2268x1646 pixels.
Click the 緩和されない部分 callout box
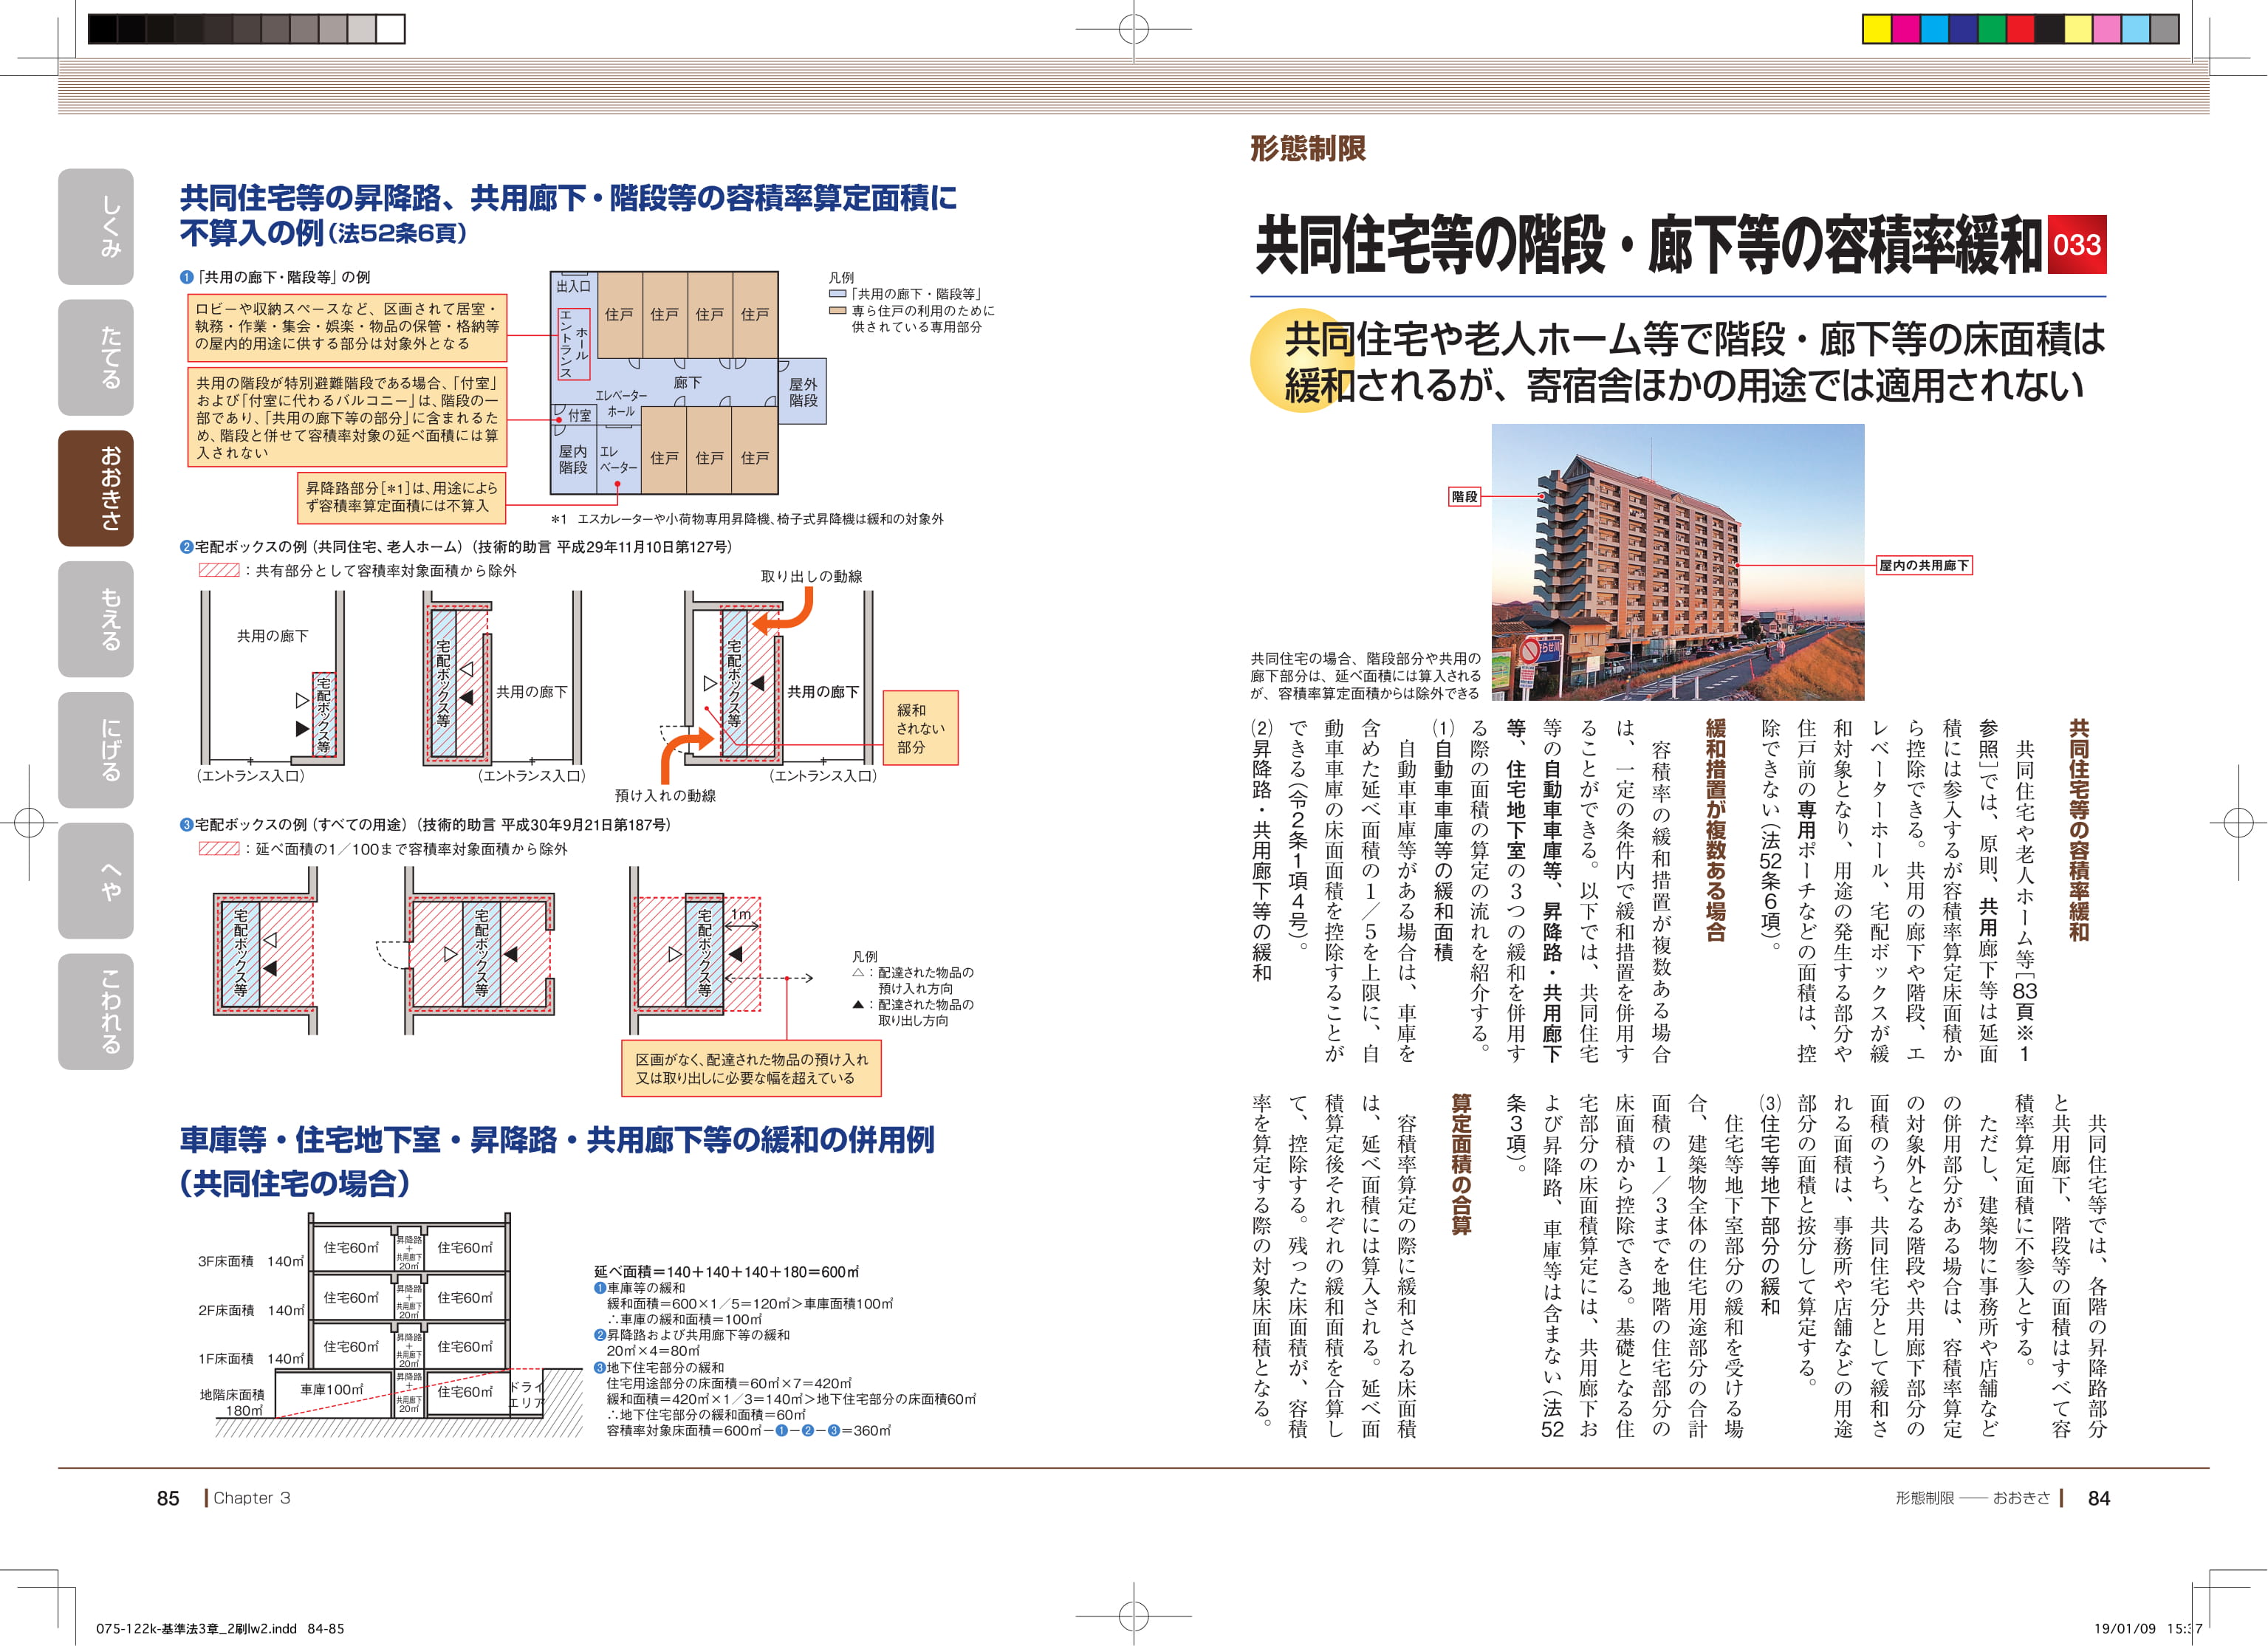click(x=921, y=728)
